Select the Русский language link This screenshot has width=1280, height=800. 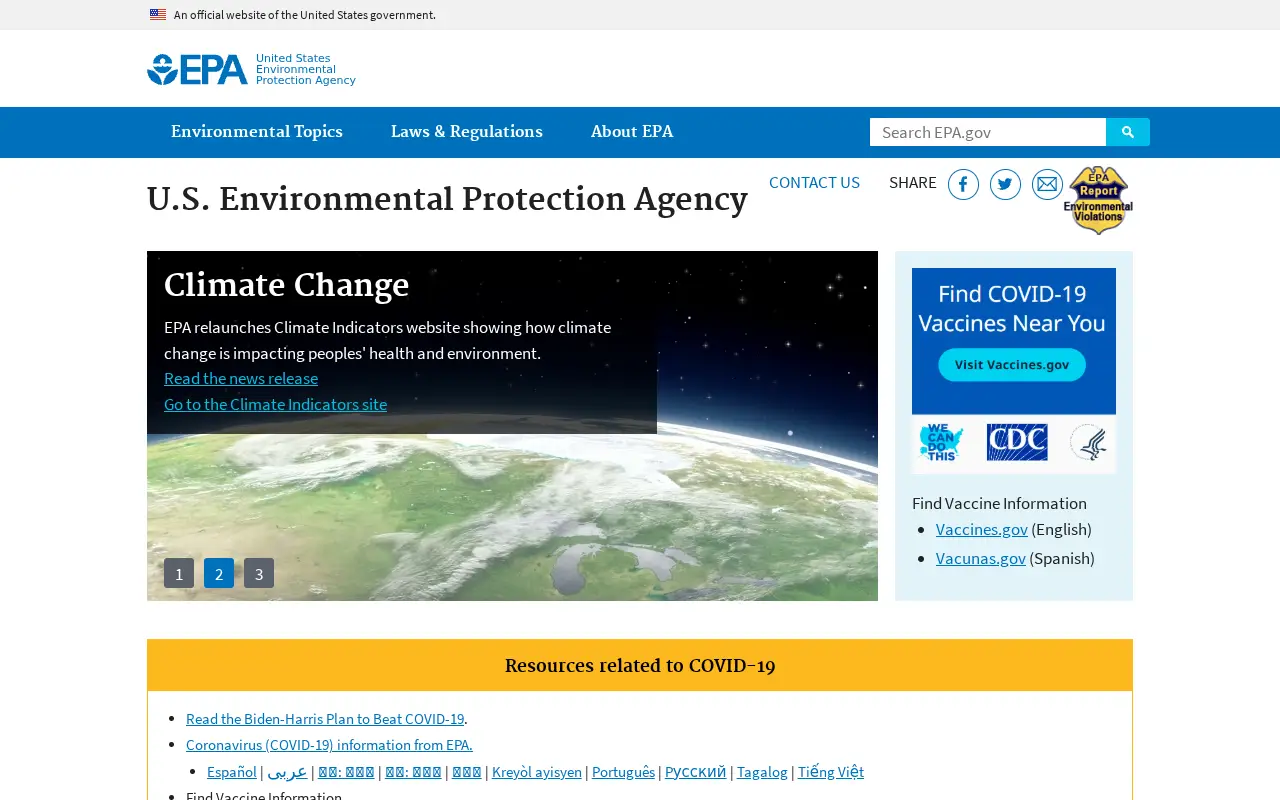tap(696, 771)
